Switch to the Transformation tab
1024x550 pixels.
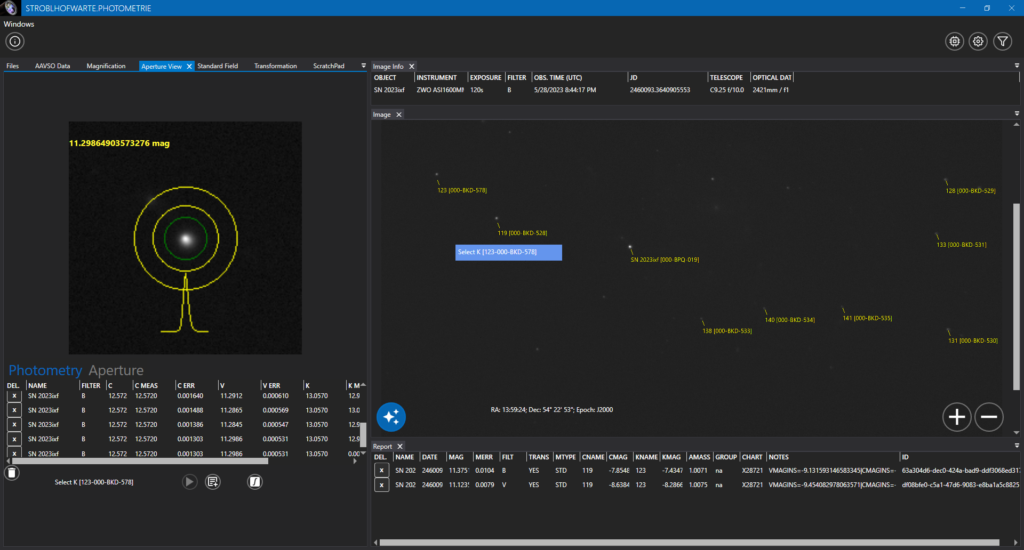coord(275,66)
